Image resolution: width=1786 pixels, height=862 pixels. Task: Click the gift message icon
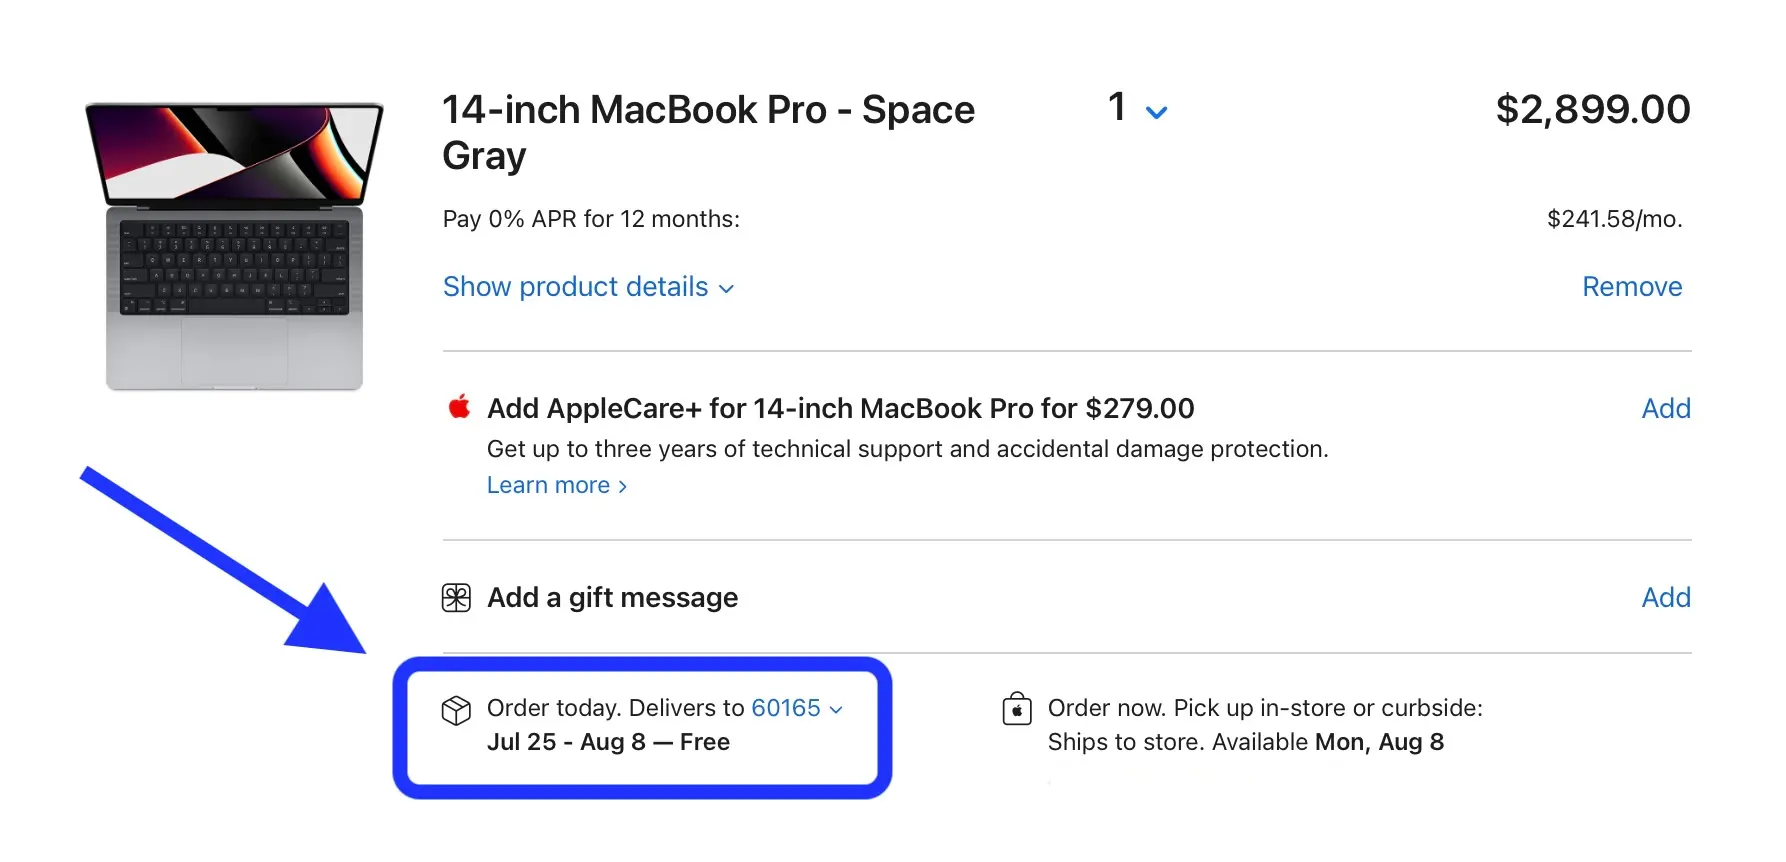click(x=456, y=598)
